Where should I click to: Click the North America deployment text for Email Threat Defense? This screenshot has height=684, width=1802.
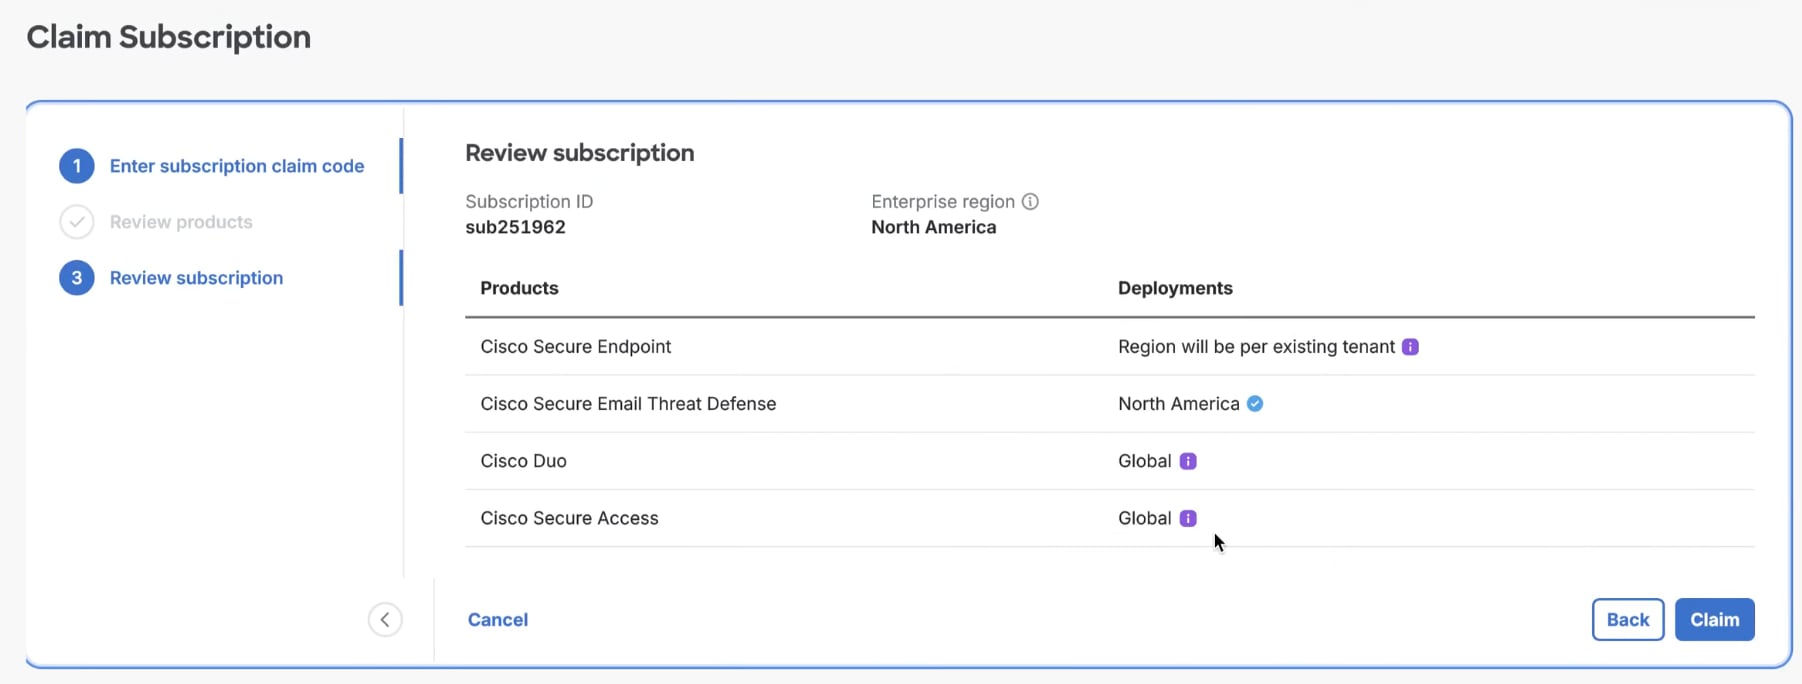1179,404
